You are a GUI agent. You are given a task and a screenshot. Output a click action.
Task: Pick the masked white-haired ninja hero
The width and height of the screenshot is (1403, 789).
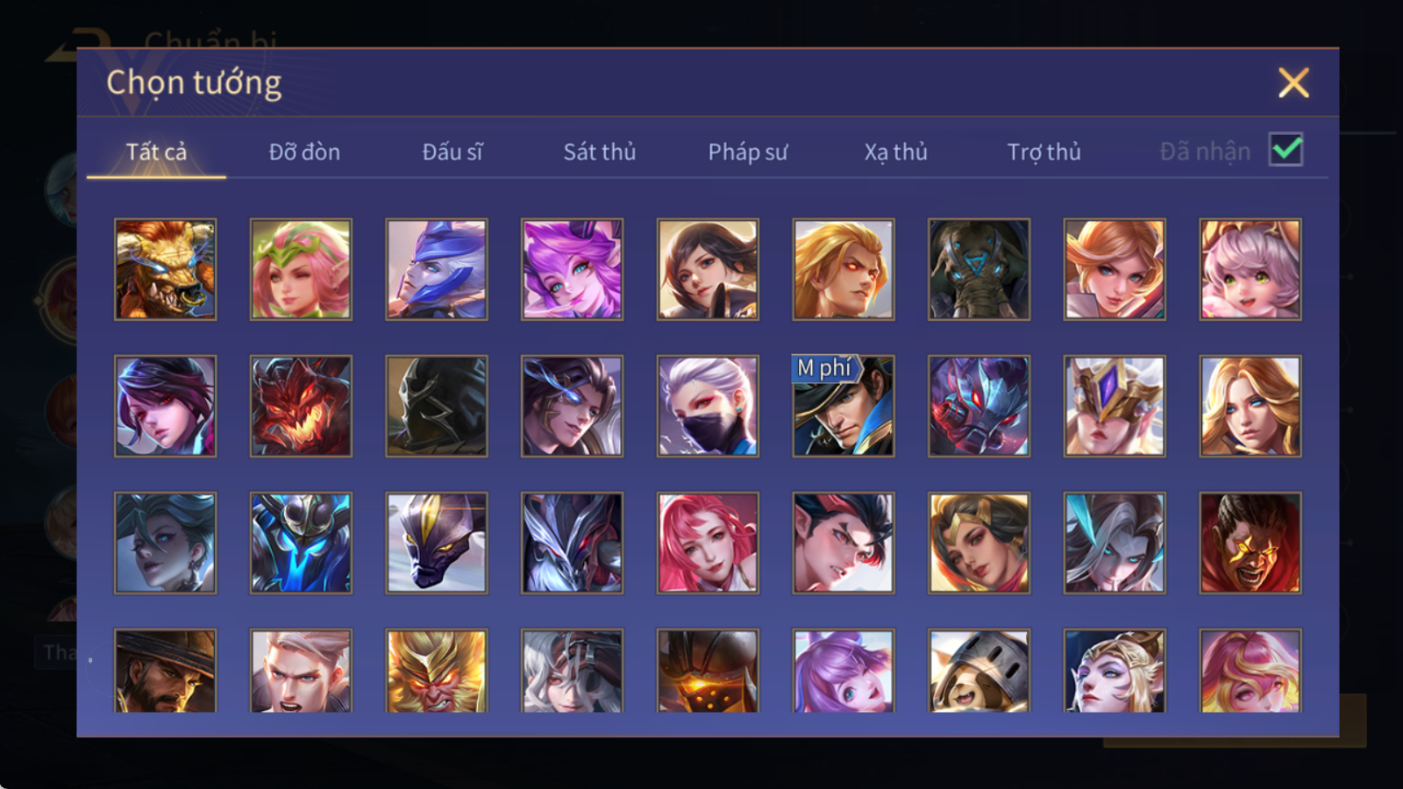(x=708, y=406)
